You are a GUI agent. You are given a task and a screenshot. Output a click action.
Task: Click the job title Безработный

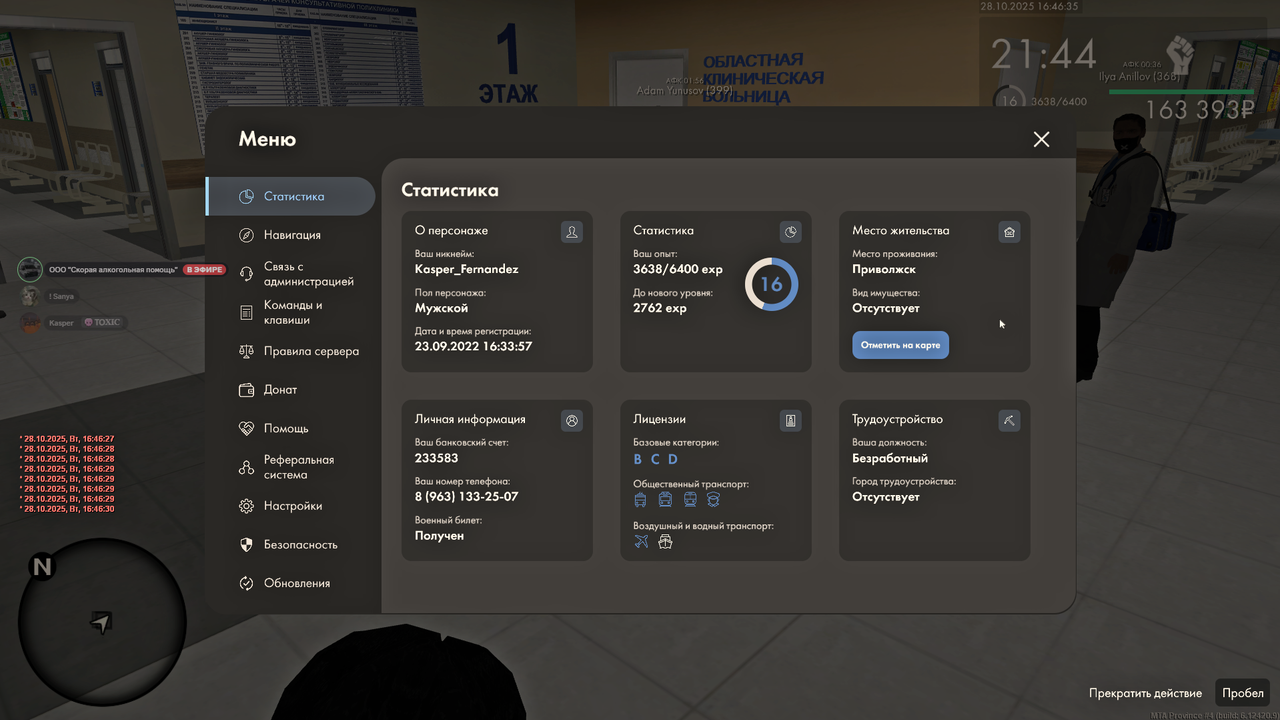pyautogui.click(x=890, y=458)
